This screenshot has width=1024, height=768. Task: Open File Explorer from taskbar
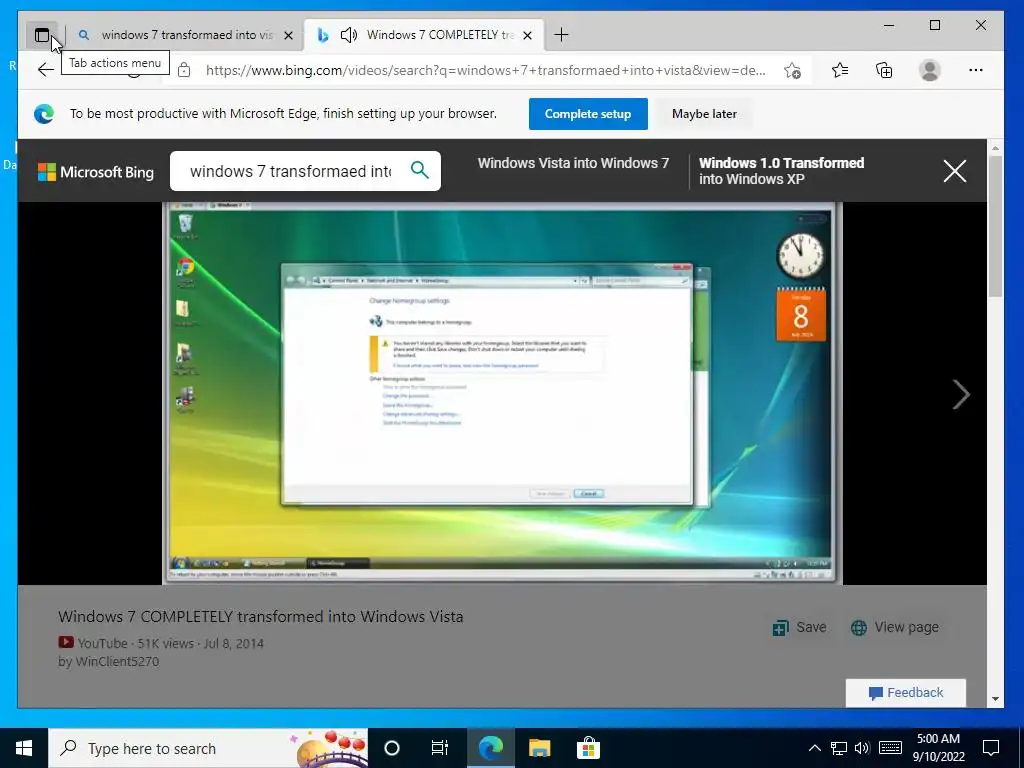click(539, 748)
